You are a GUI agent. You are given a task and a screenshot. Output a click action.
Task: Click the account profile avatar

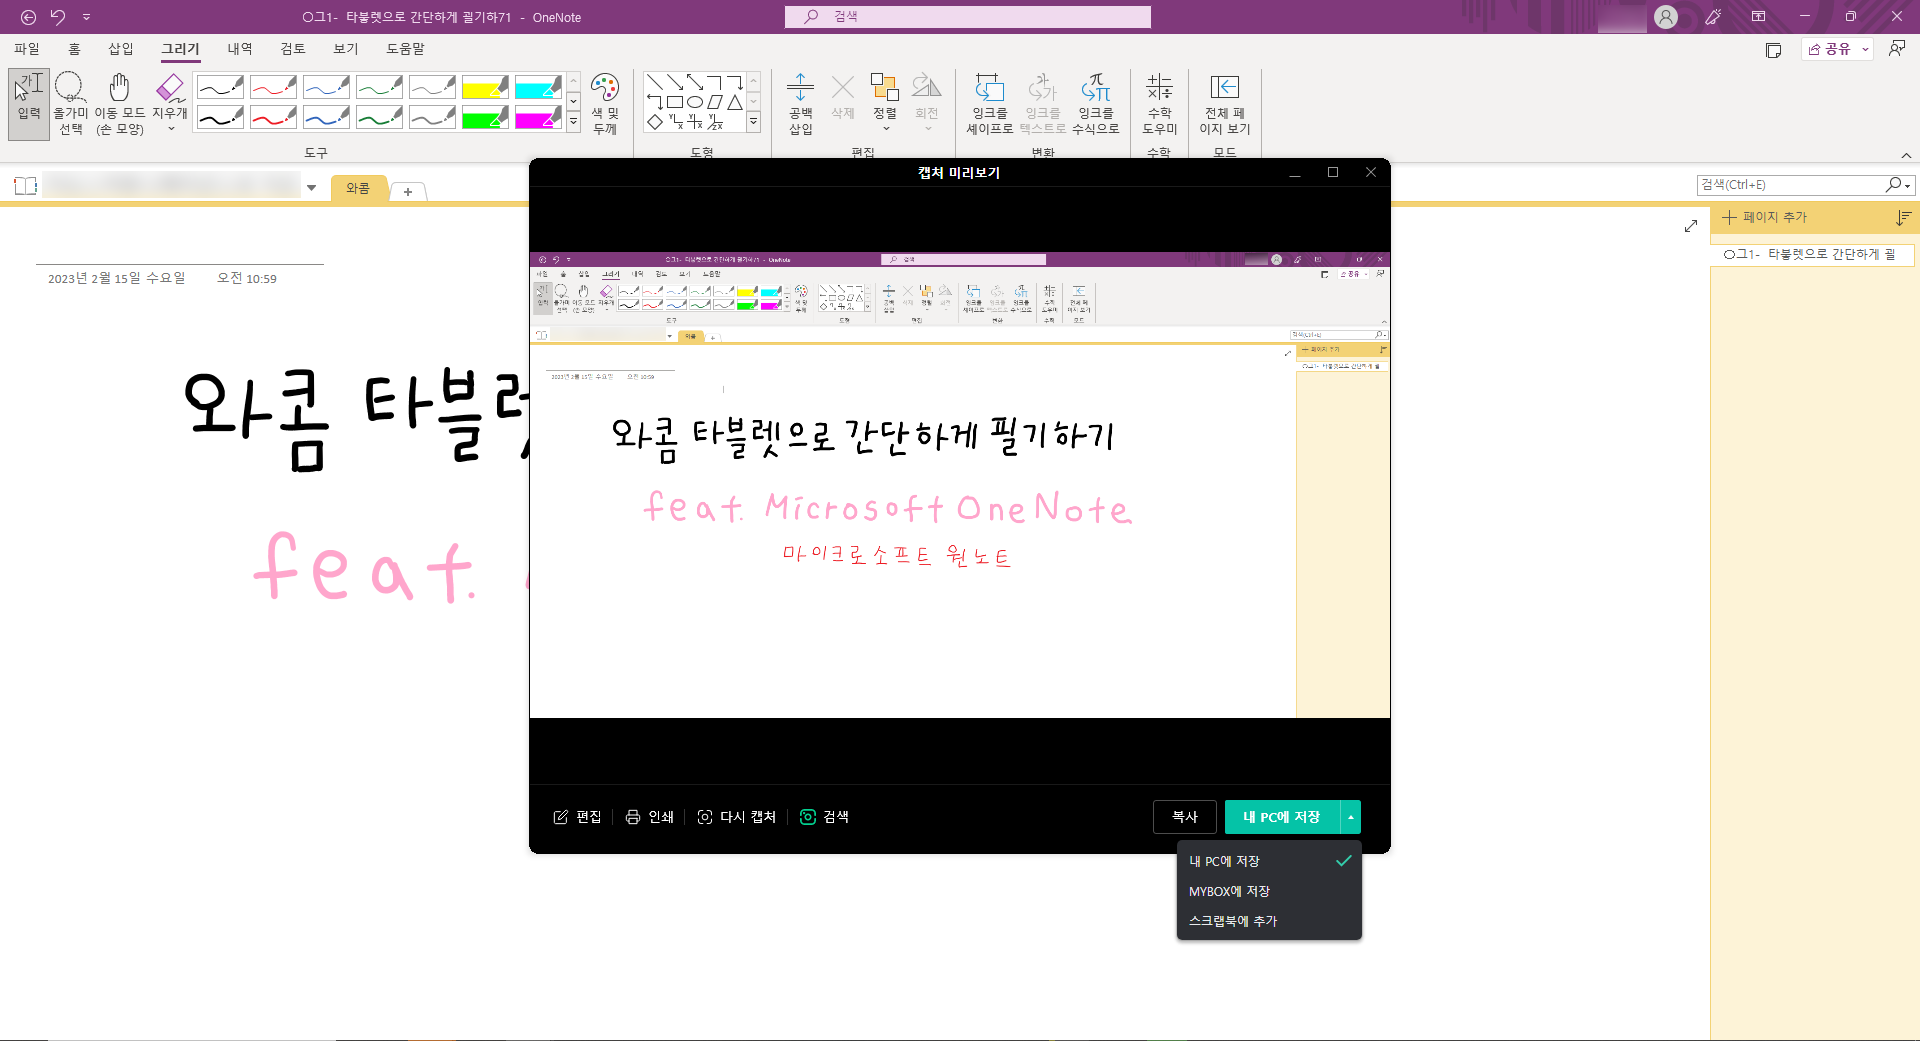pyautogui.click(x=1666, y=17)
